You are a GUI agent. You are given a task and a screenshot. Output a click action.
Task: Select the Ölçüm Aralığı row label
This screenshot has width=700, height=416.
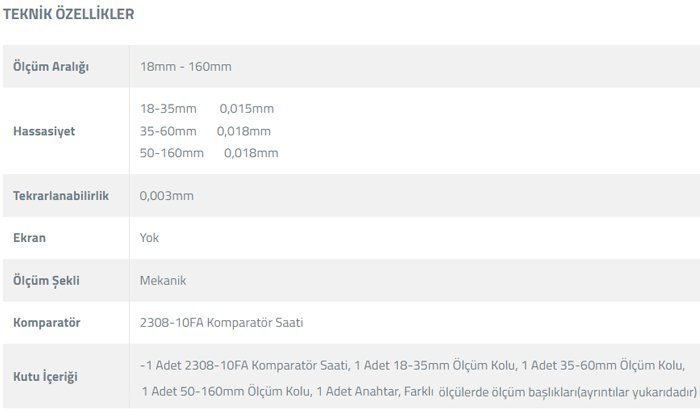pyautogui.click(x=51, y=67)
